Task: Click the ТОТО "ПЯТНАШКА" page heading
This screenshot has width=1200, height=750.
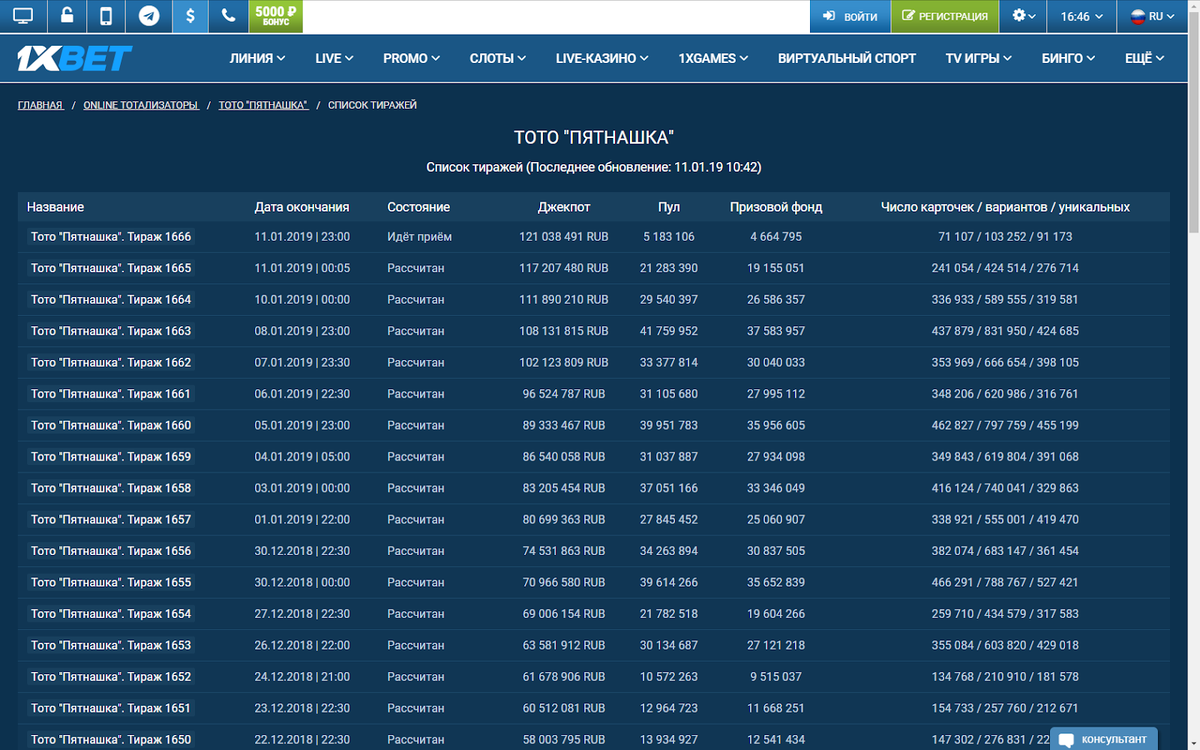Action: [594, 138]
